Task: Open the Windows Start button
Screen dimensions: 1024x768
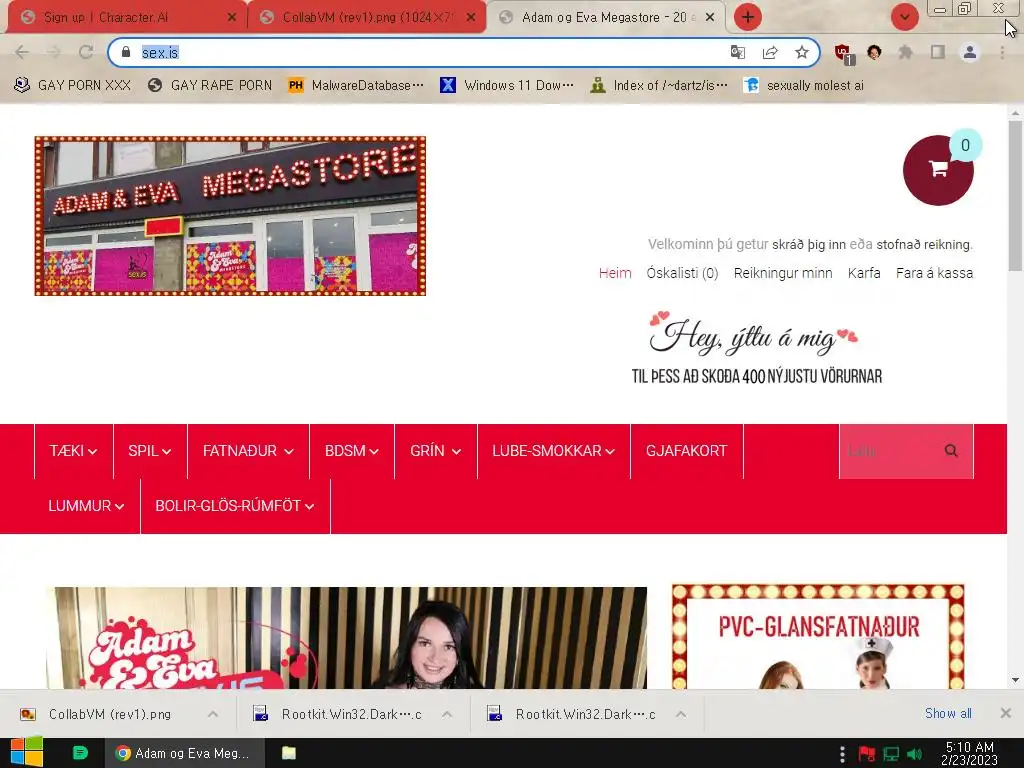Action: pyautogui.click(x=27, y=753)
